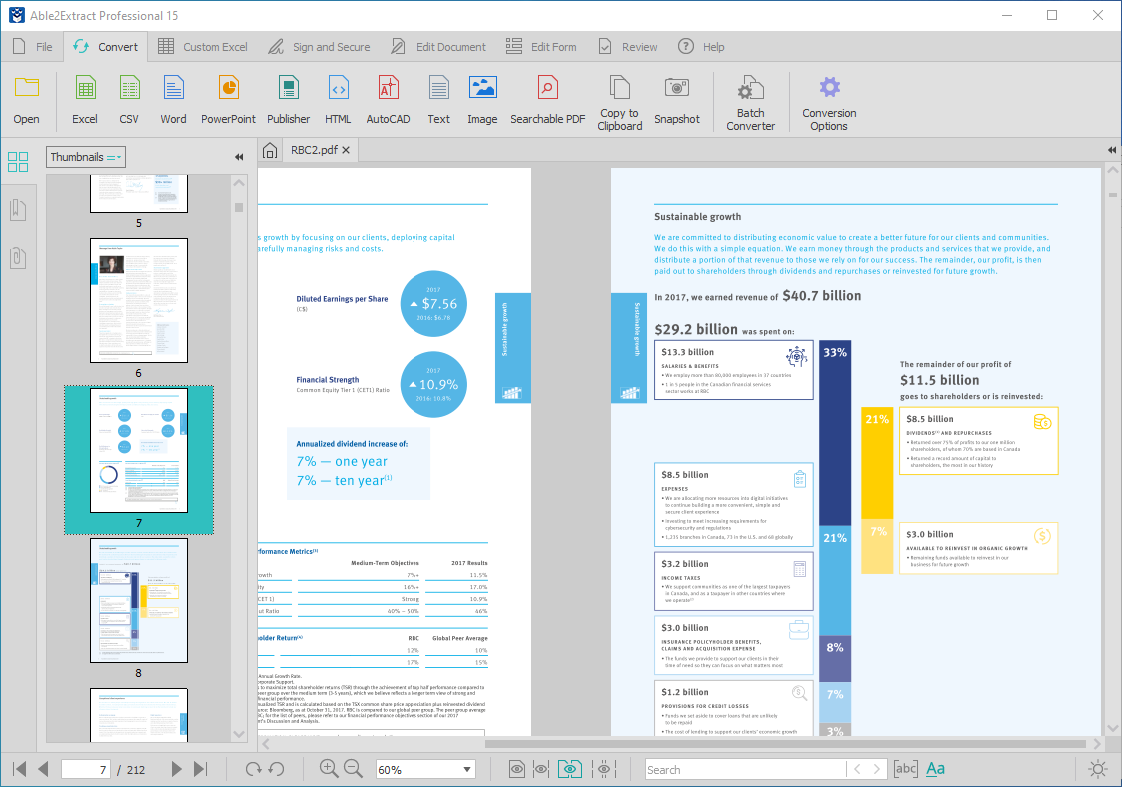Find next search result arrow
This screenshot has width=1122, height=787.
click(877, 769)
